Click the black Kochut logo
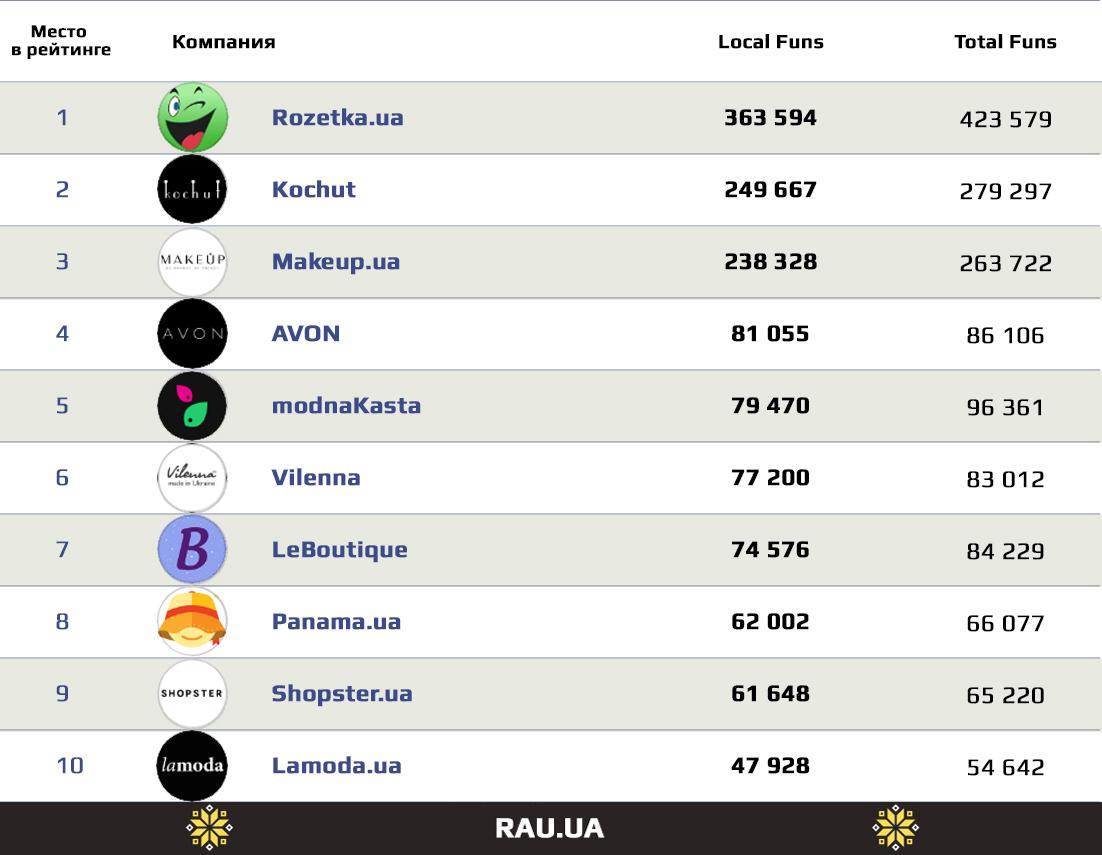 point(193,189)
